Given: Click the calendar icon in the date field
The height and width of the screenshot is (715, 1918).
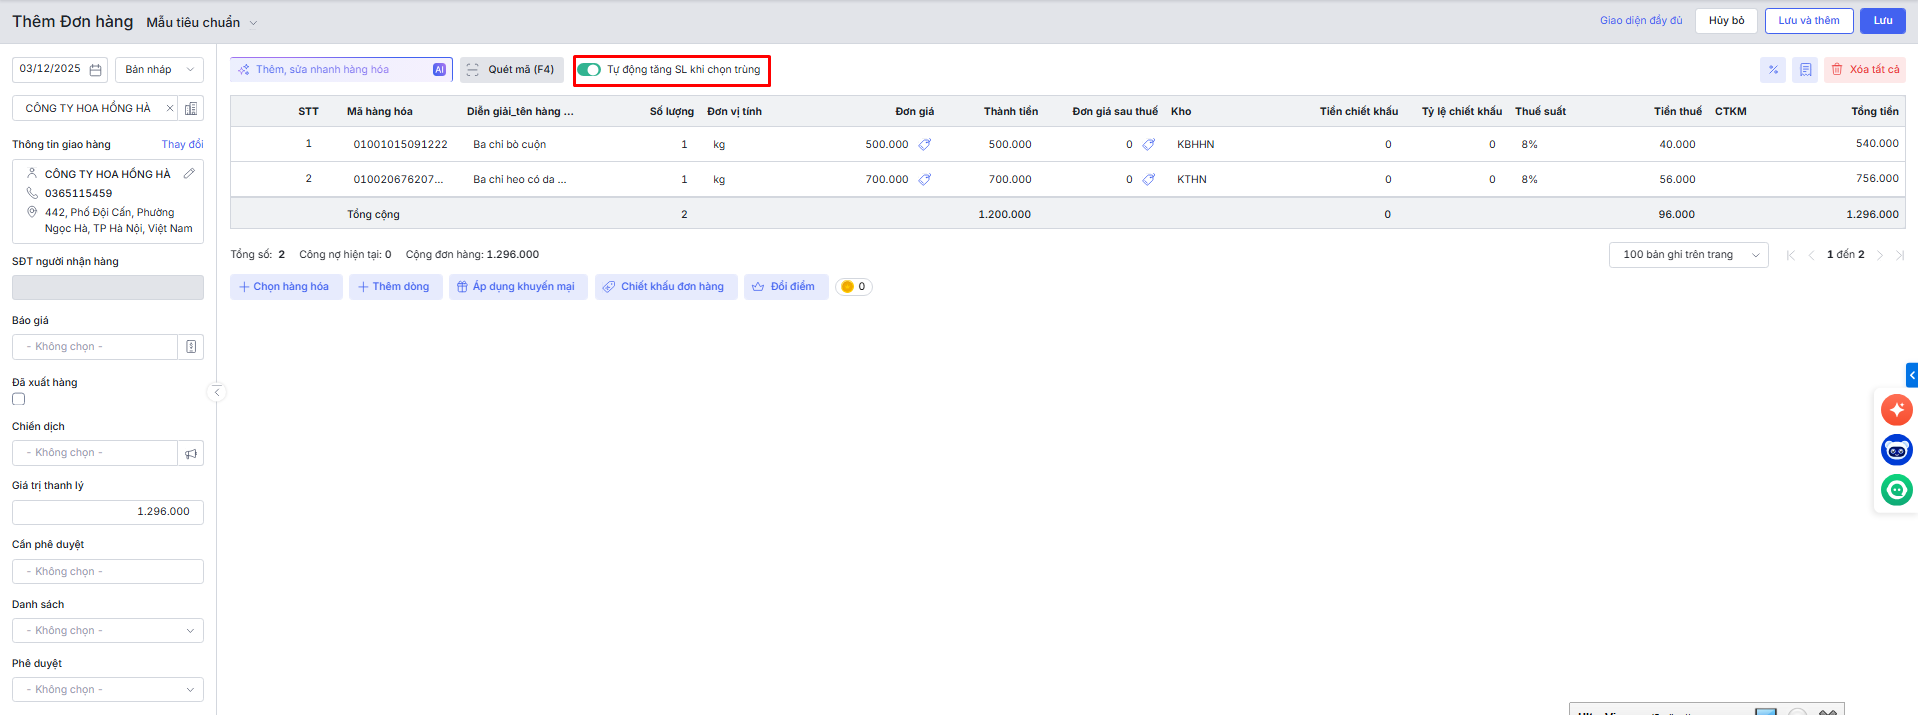Looking at the screenshot, I should pos(96,70).
